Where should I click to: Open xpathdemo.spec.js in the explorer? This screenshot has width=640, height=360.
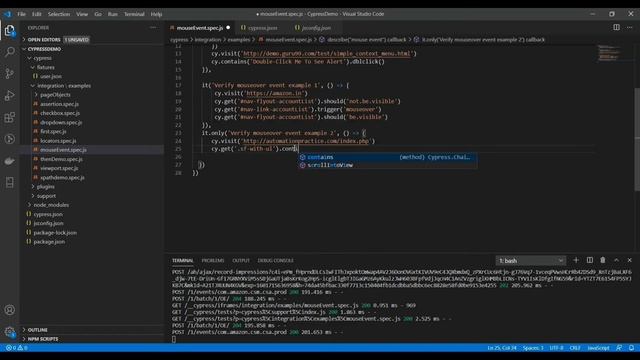[62, 178]
